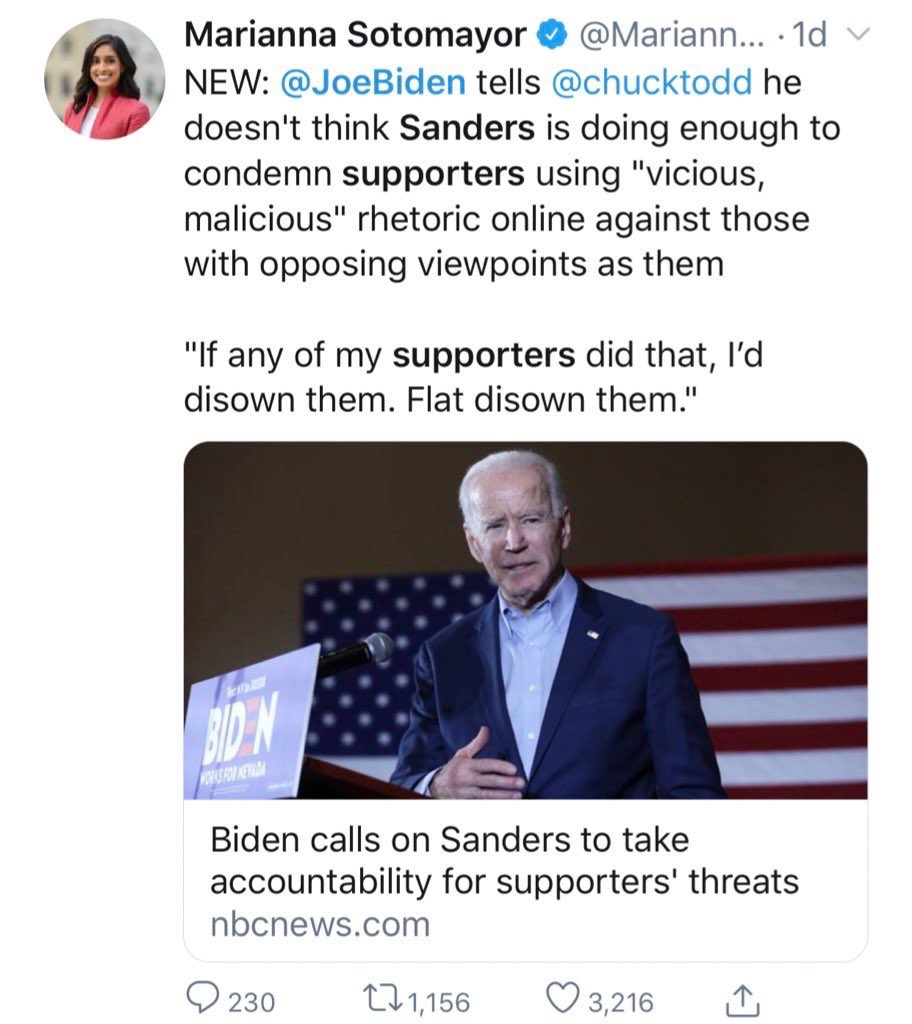Like the tweet with heart icon
This screenshot has height=1024, width=912.
[x=562, y=1000]
